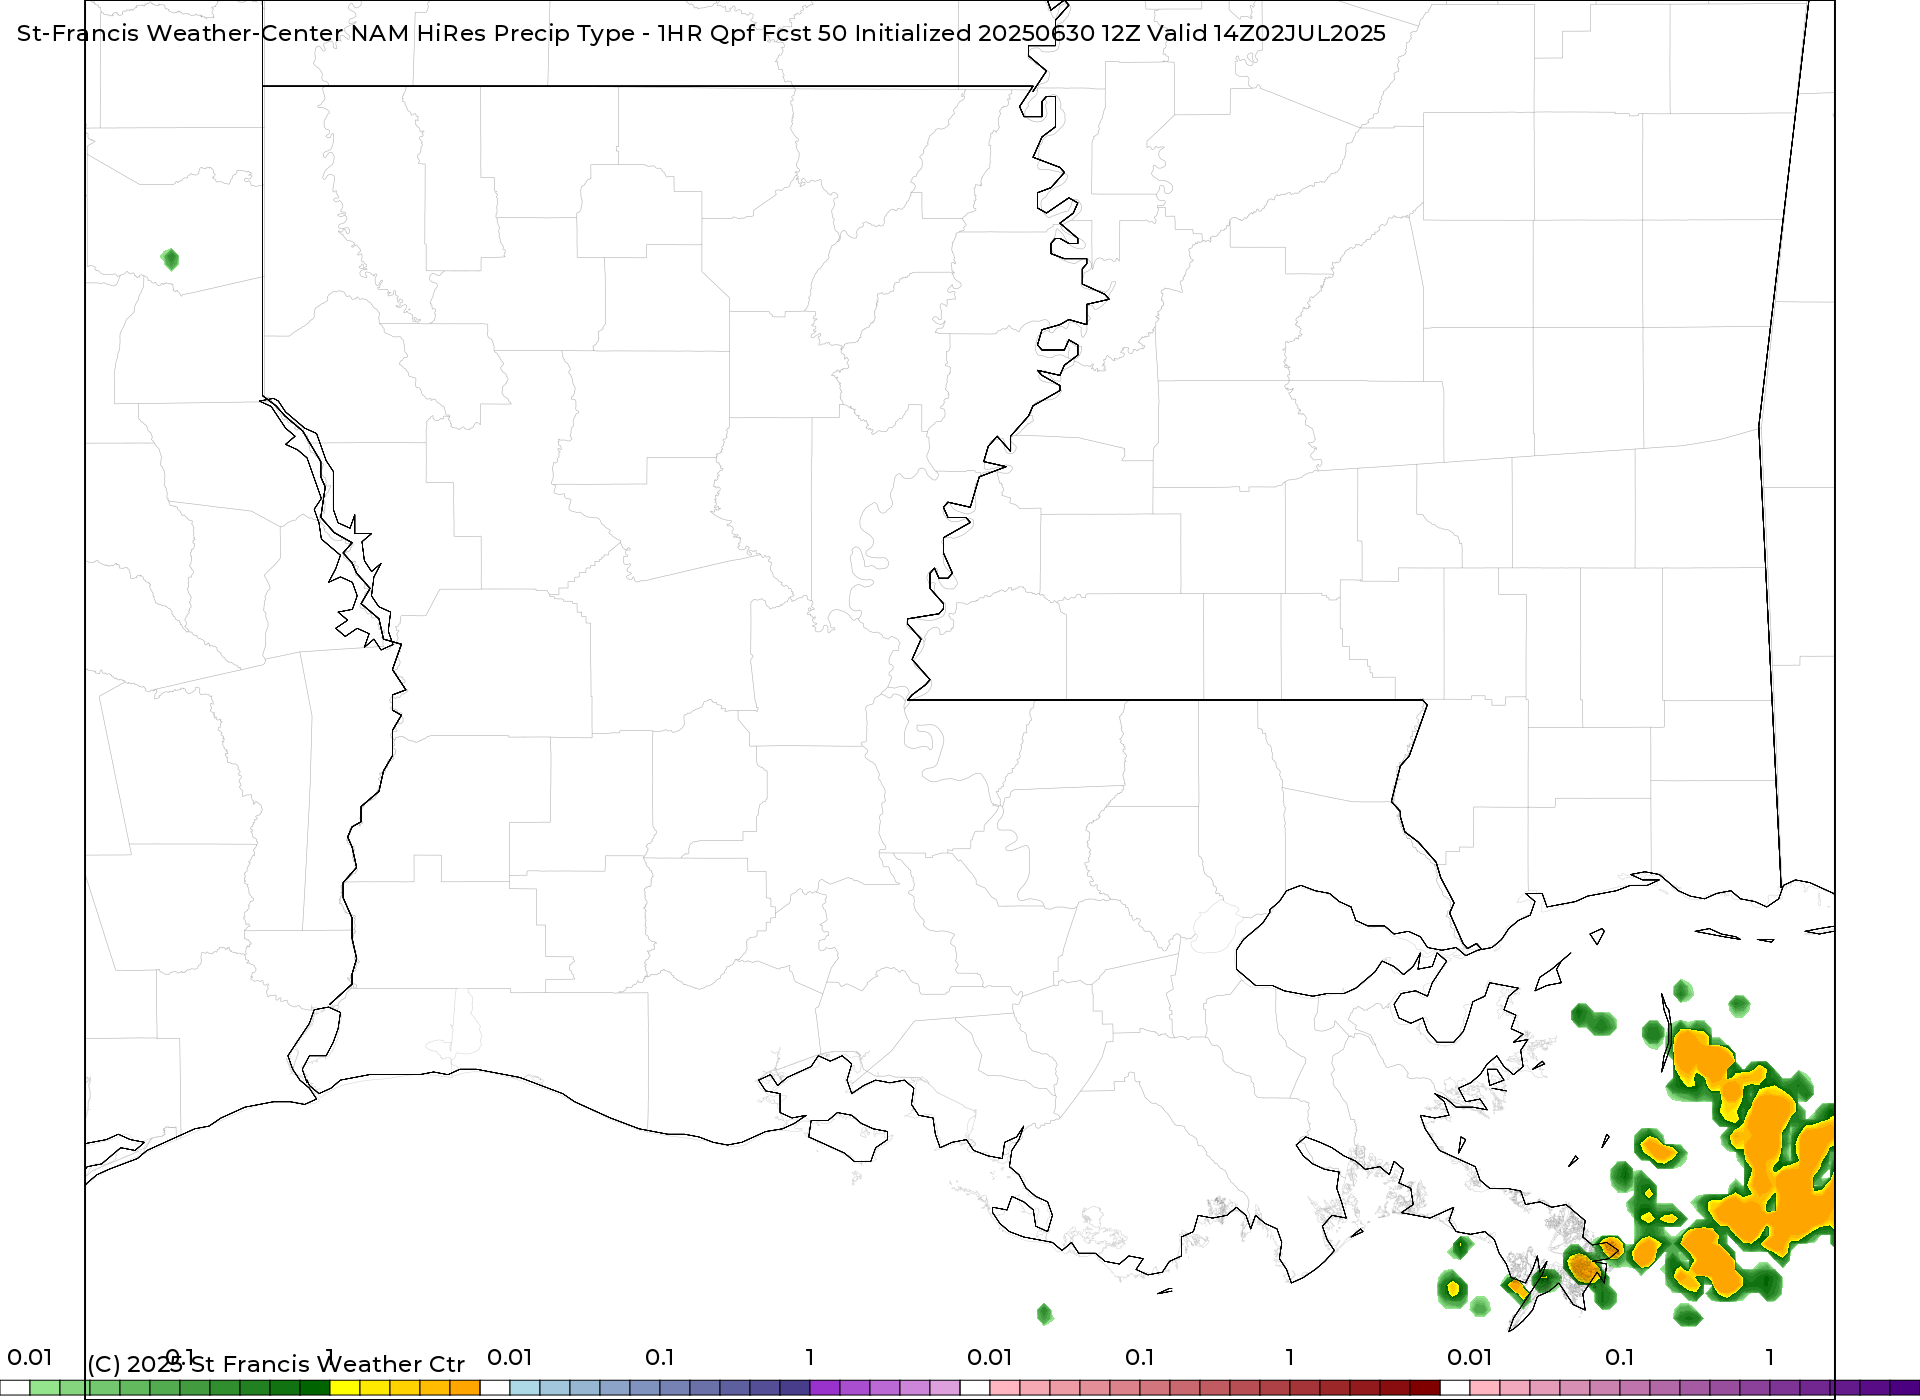Image resolution: width=1920 pixels, height=1400 pixels.
Task: Pick the deepest orange legend swatch
Action: 465,1388
